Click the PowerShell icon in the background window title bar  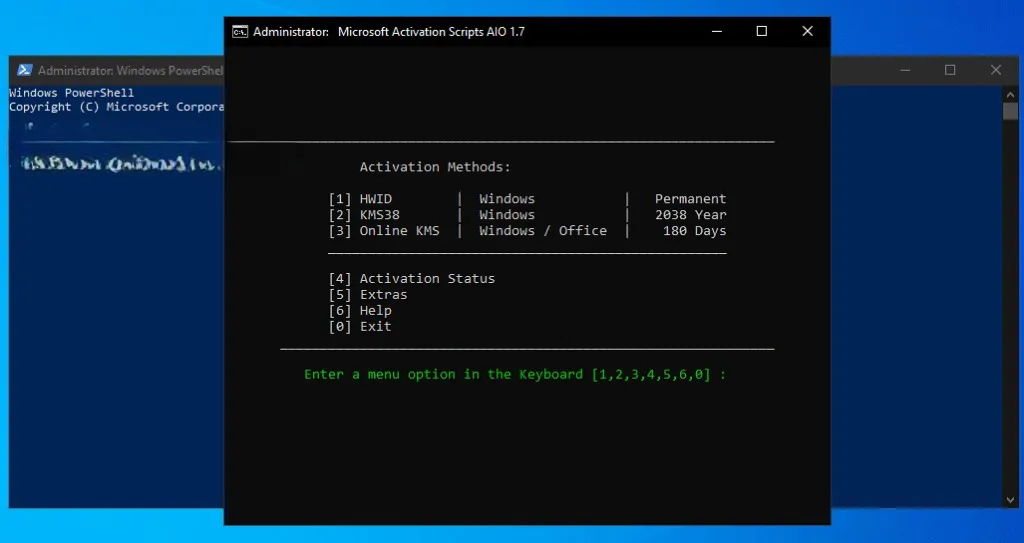(x=25, y=70)
